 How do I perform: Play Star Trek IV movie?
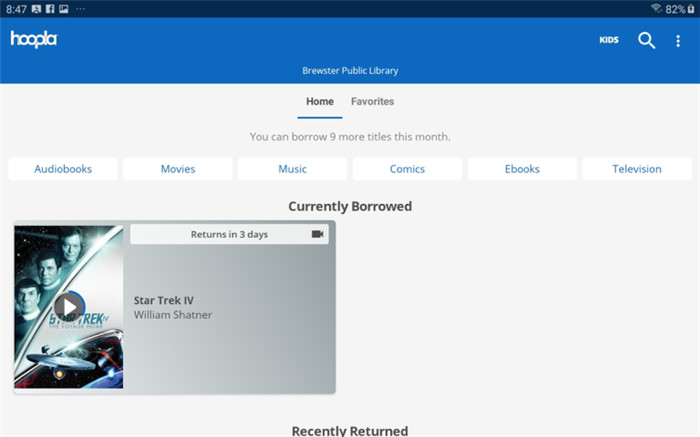69,307
